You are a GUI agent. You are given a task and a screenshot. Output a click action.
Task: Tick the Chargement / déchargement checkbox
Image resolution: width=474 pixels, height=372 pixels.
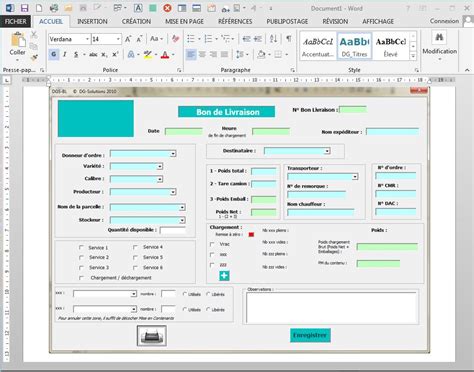tap(81, 278)
